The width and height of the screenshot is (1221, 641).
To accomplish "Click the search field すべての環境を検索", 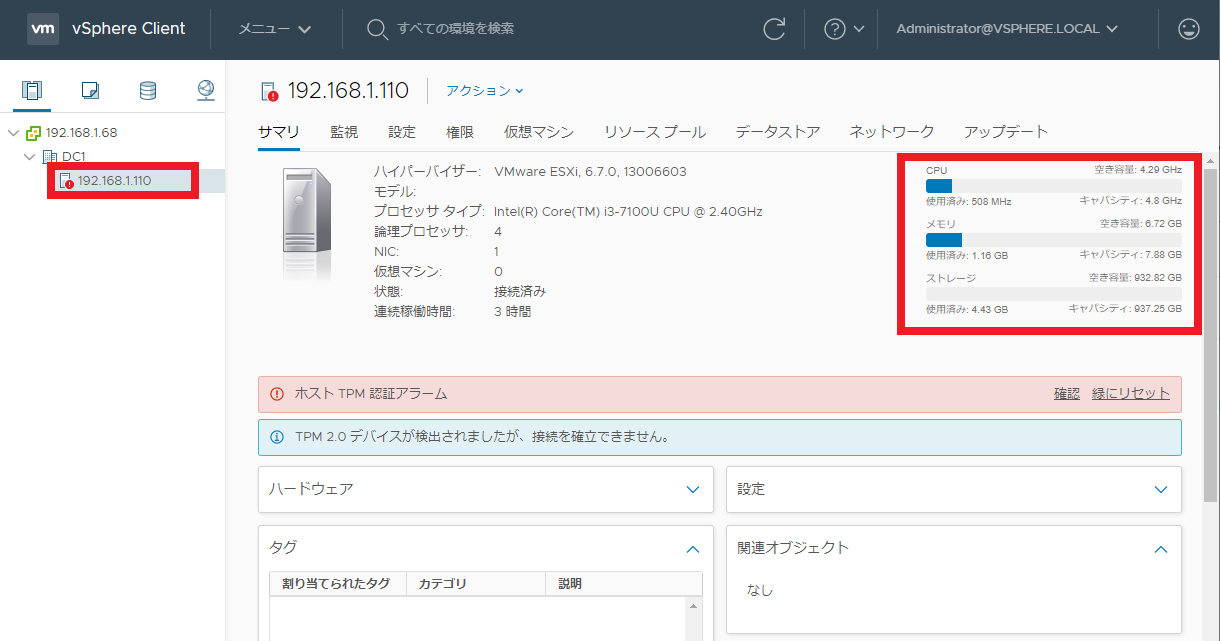I will point(455,29).
